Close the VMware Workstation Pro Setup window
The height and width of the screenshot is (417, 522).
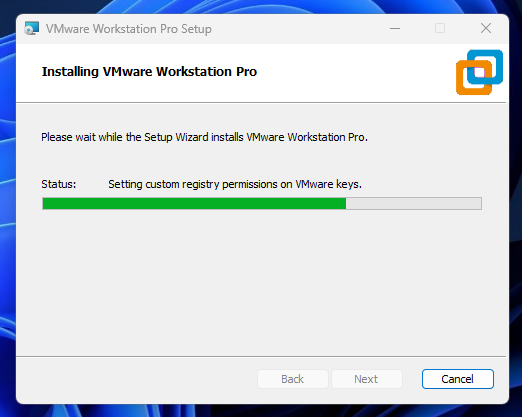click(x=486, y=28)
